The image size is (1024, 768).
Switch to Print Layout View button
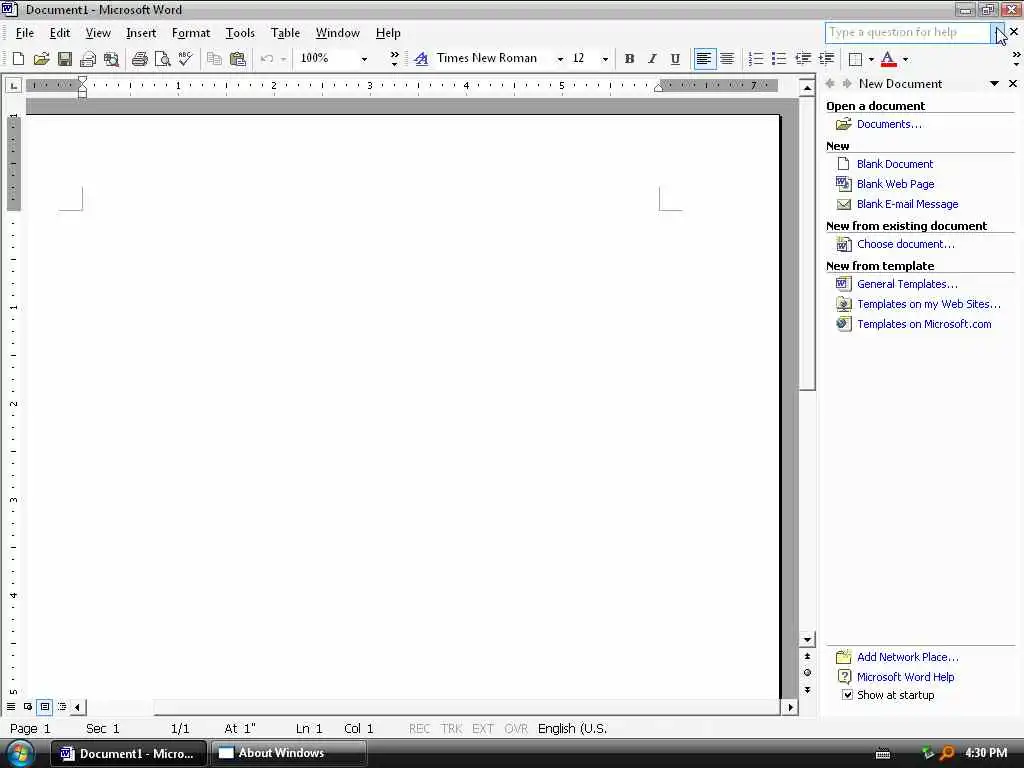pyautogui.click(x=45, y=707)
